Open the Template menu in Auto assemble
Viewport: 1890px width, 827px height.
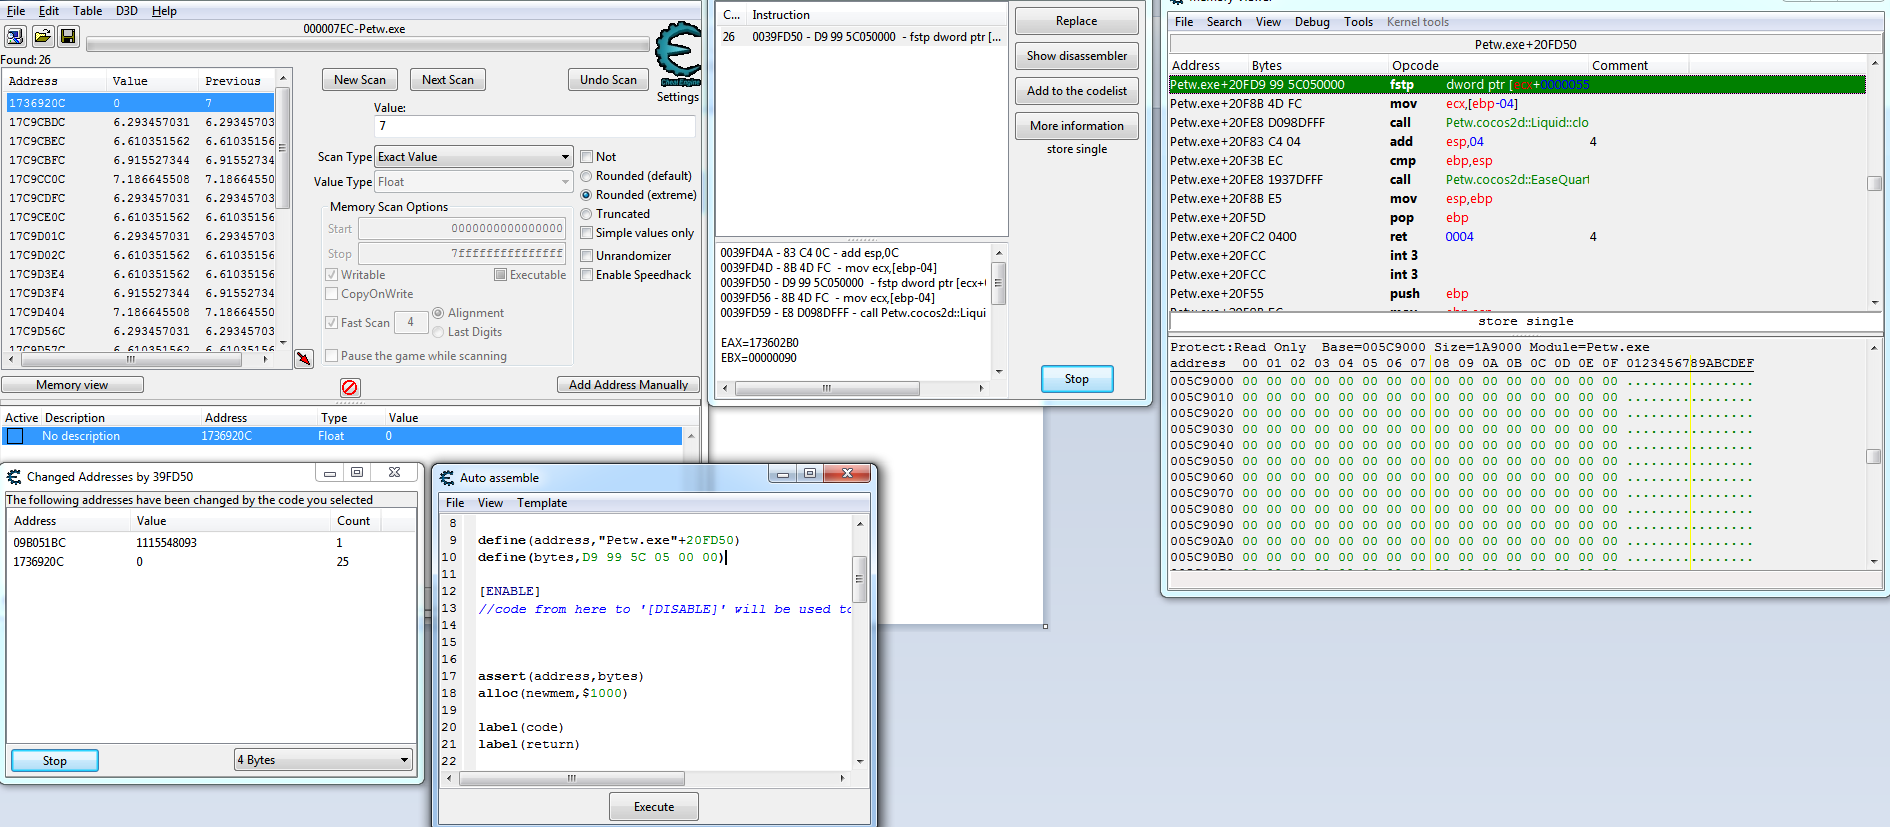pyautogui.click(x=541, y=503)
